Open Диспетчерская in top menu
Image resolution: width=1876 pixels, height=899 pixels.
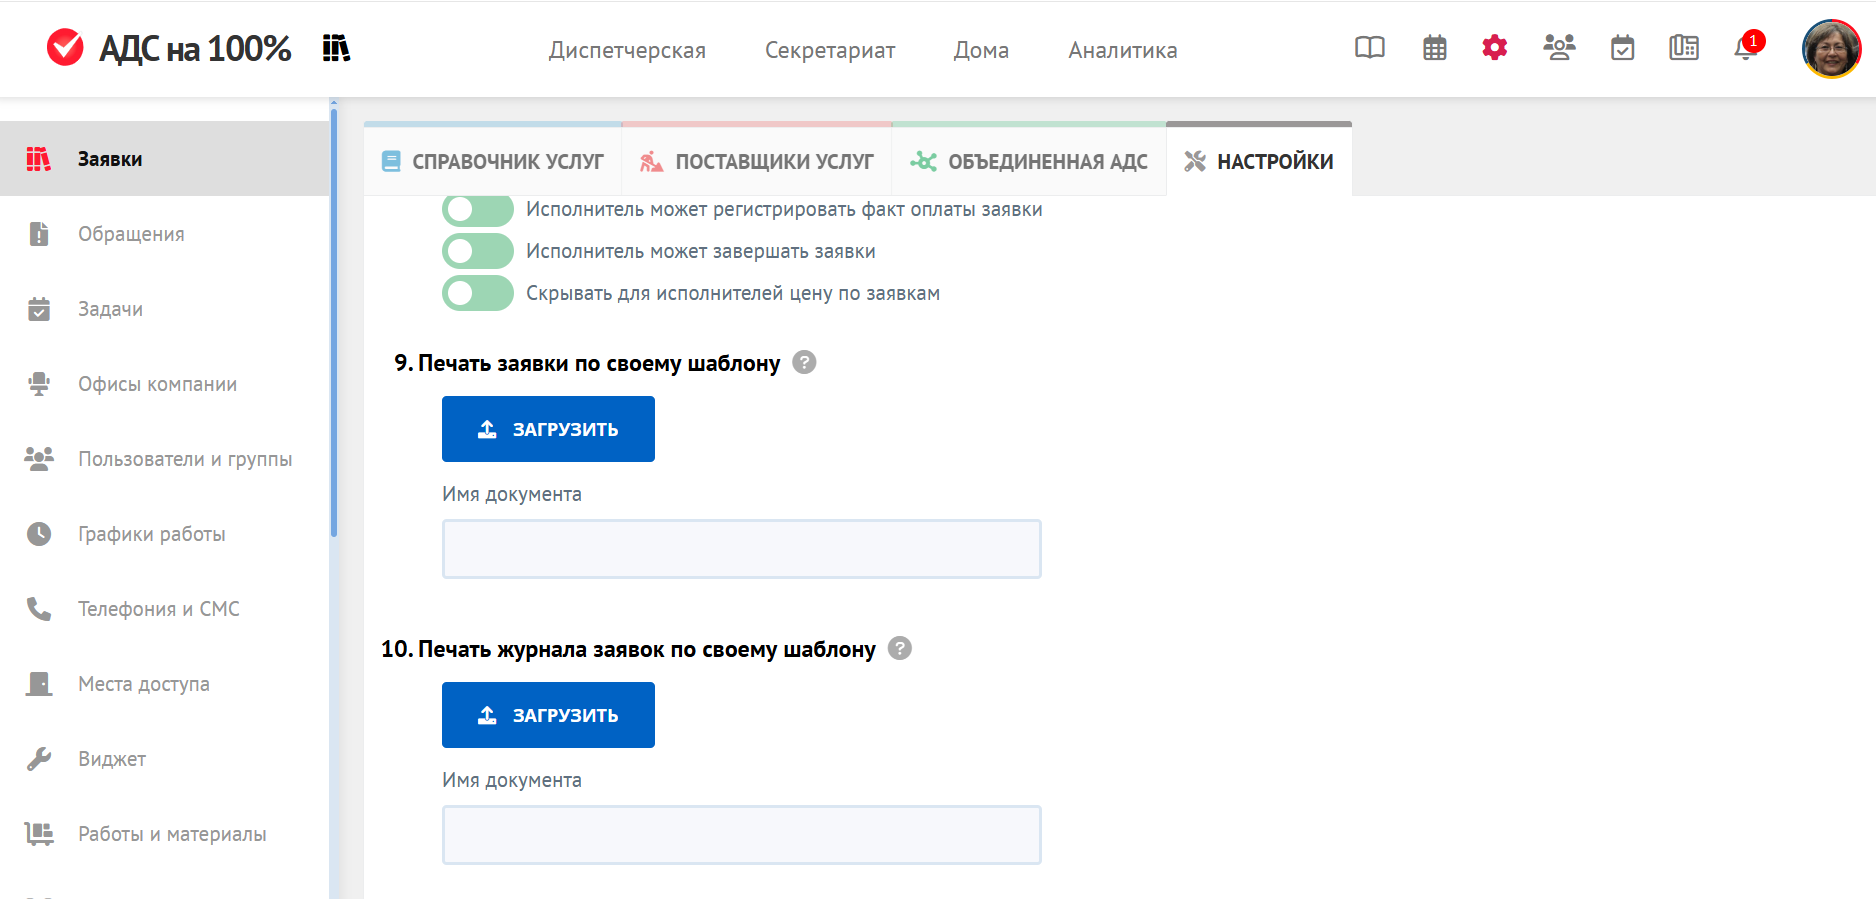click(x=627, y=50)
